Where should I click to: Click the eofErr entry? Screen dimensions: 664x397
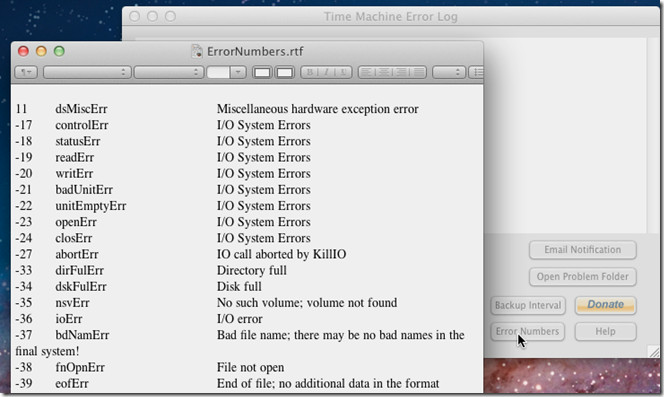(72, 383)
